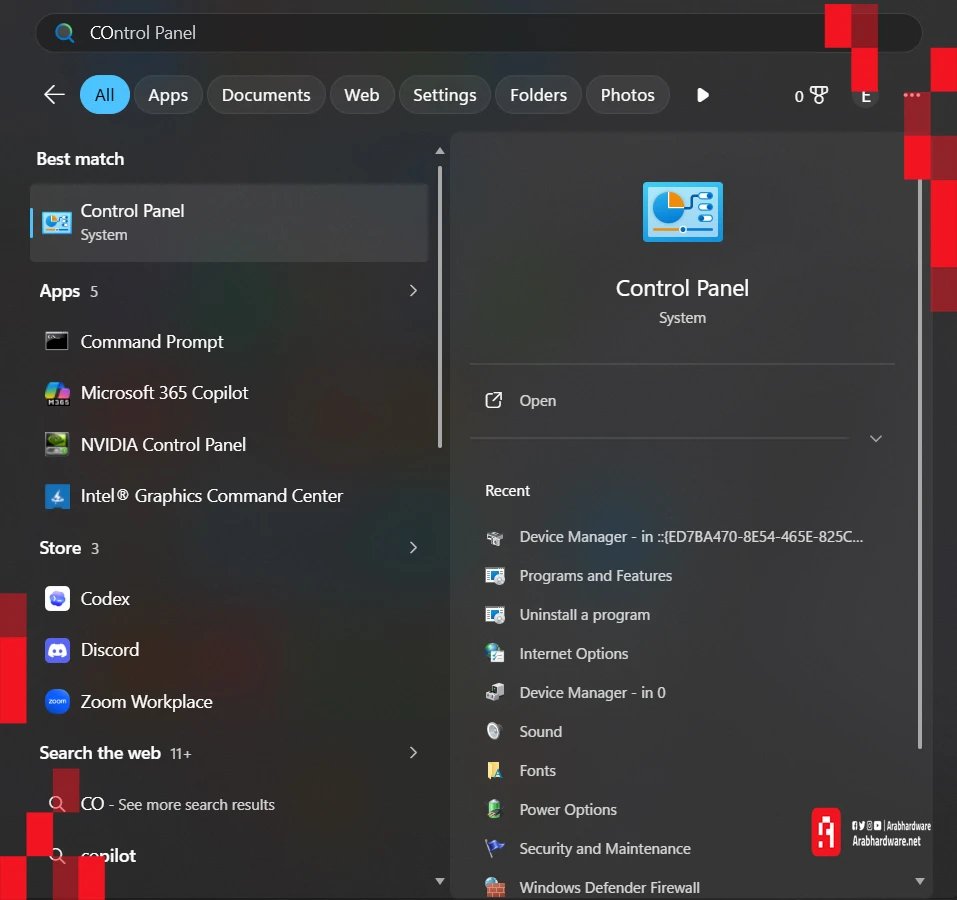The width and height of the screenshot is (957, 900).
Task: Click the Control Panel best match icon
Action: (x=57, y=223)
